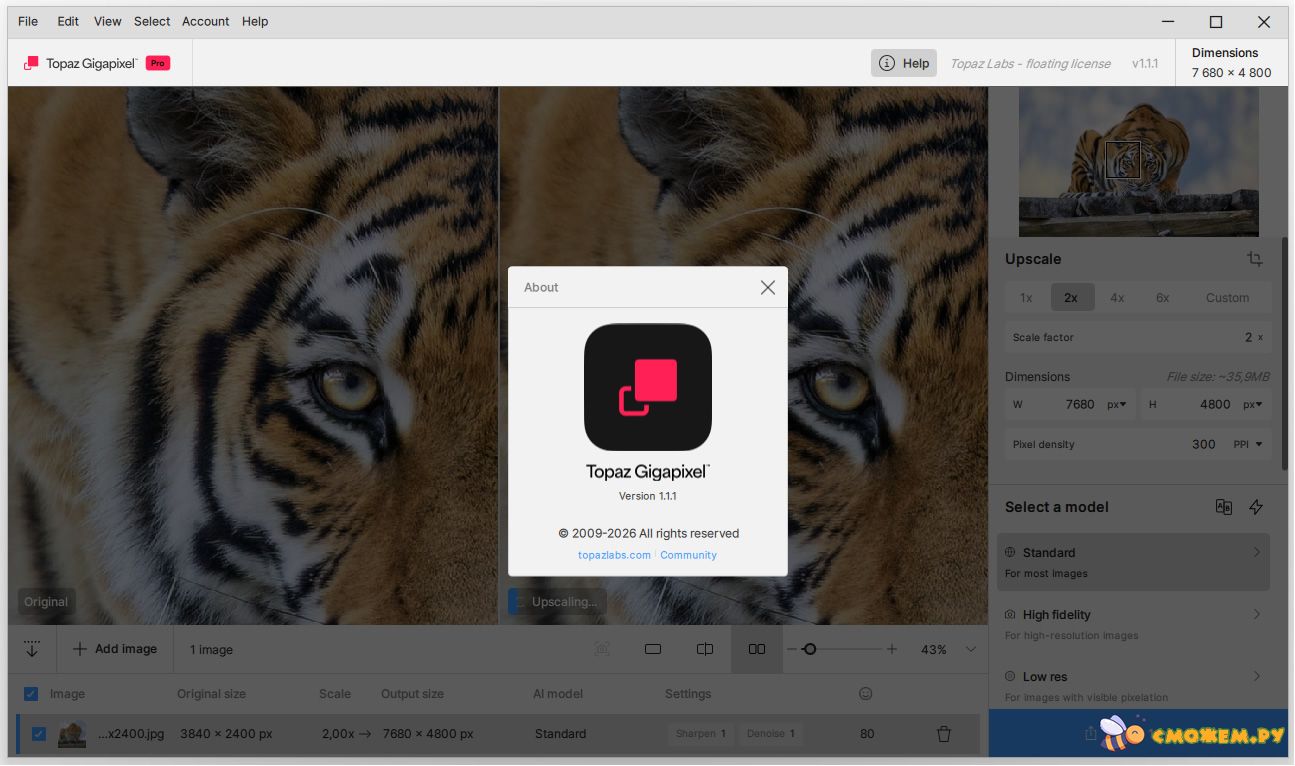Click the zoom slider handle
Viewport: 1295px width, 766px height.
click(x=810, y=649)
